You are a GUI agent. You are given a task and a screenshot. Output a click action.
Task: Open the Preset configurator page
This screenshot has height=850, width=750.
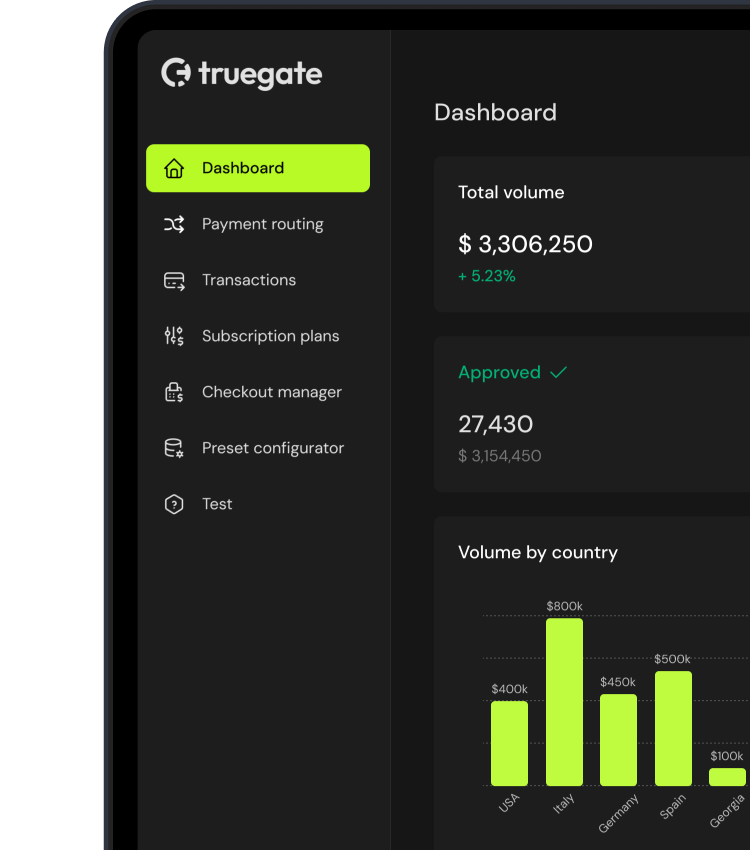coord(258,448)
